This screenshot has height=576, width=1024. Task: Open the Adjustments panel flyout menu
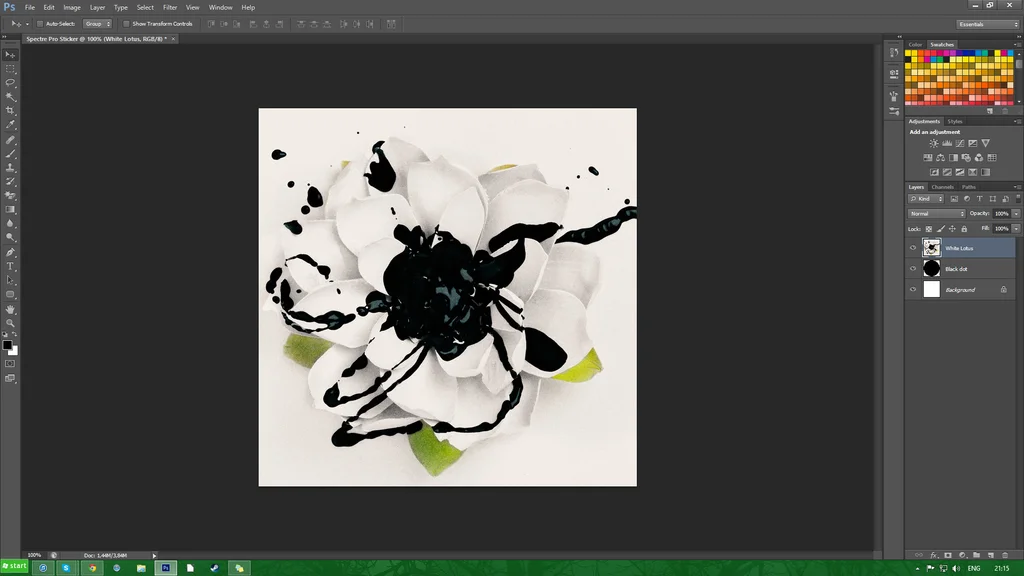click(1017, 121)
